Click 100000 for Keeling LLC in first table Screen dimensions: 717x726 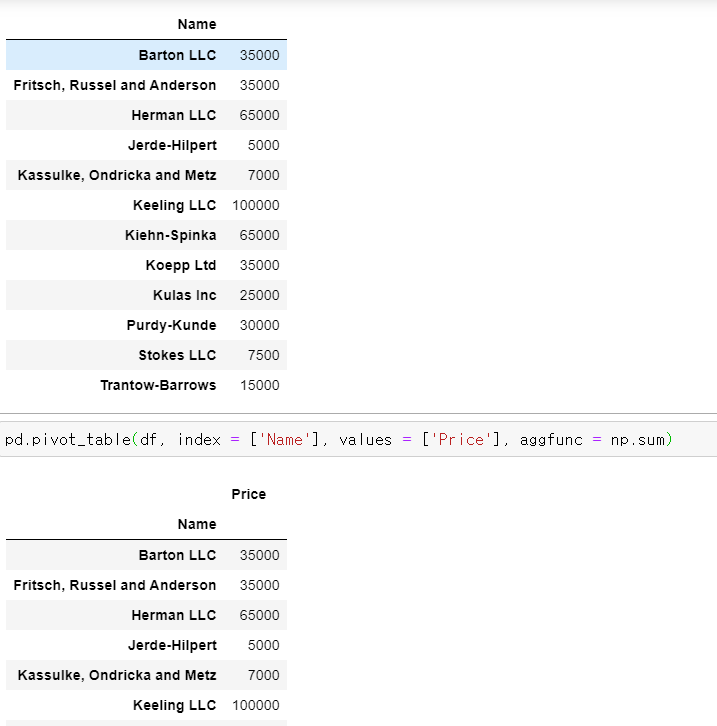(x=256, y=205)
